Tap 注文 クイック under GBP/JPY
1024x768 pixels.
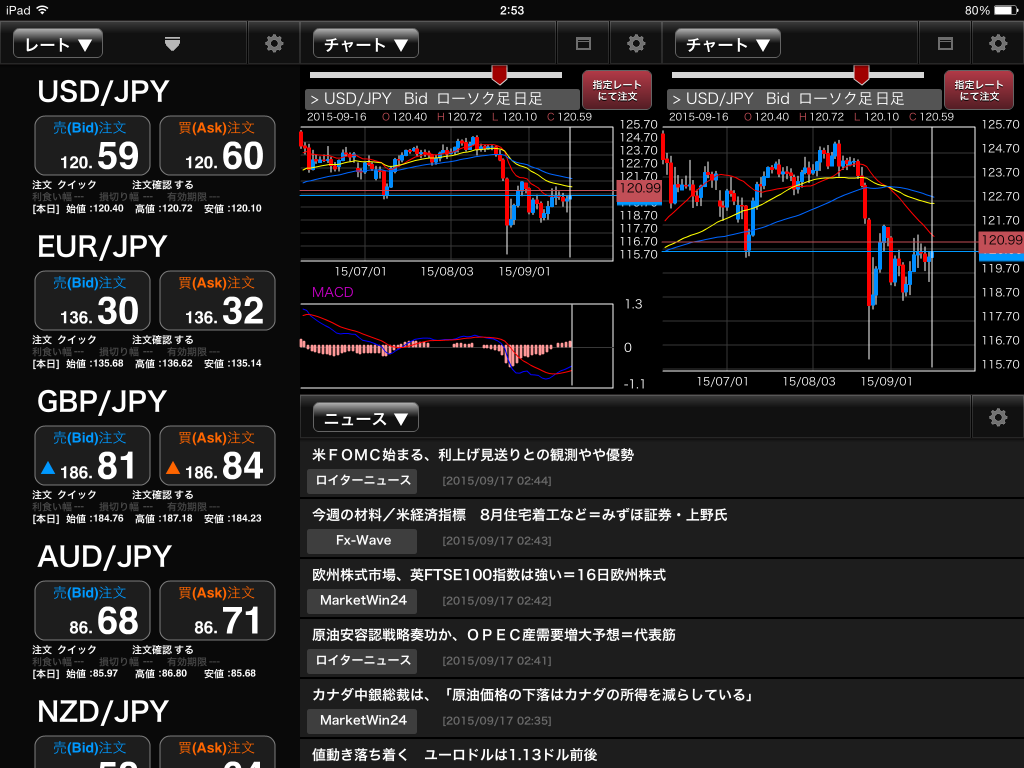click(64, 495)
